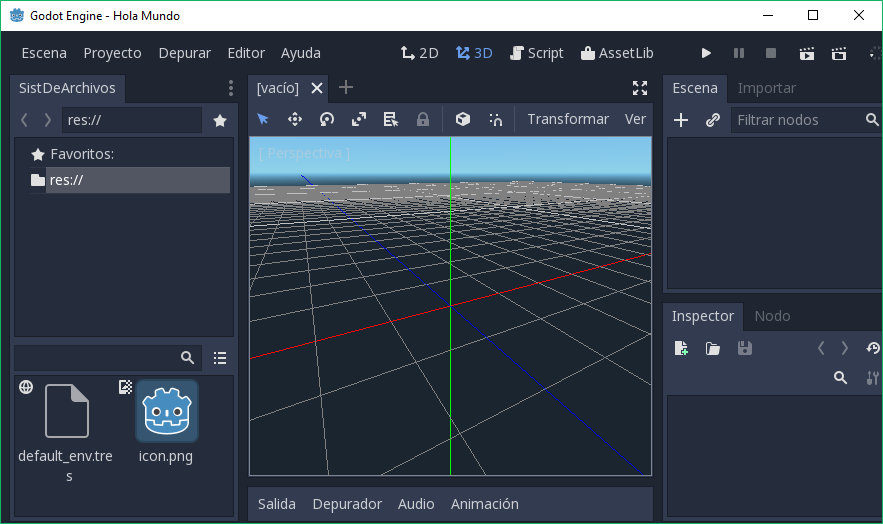Switch to the Importar tab
Viewport: 883px width, 524px height.
click(x=766, y=88)
